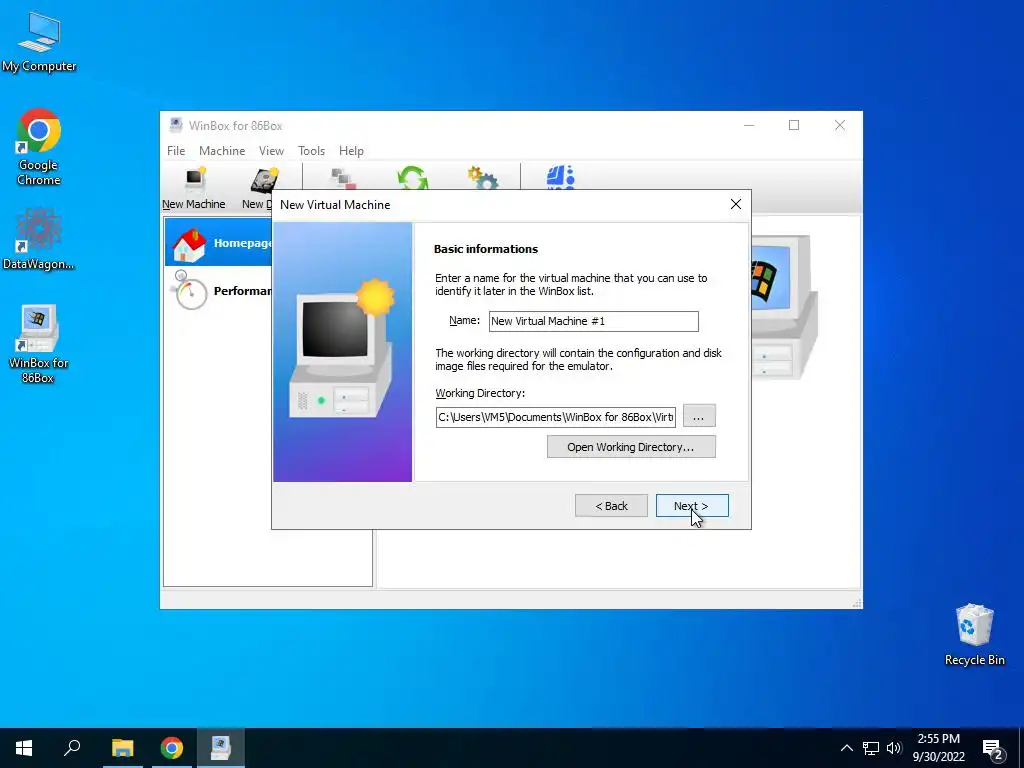Click Open Working Directory button
This screenshot has height=768, width=1024.
pyautogui.click(x=631, y=447)
